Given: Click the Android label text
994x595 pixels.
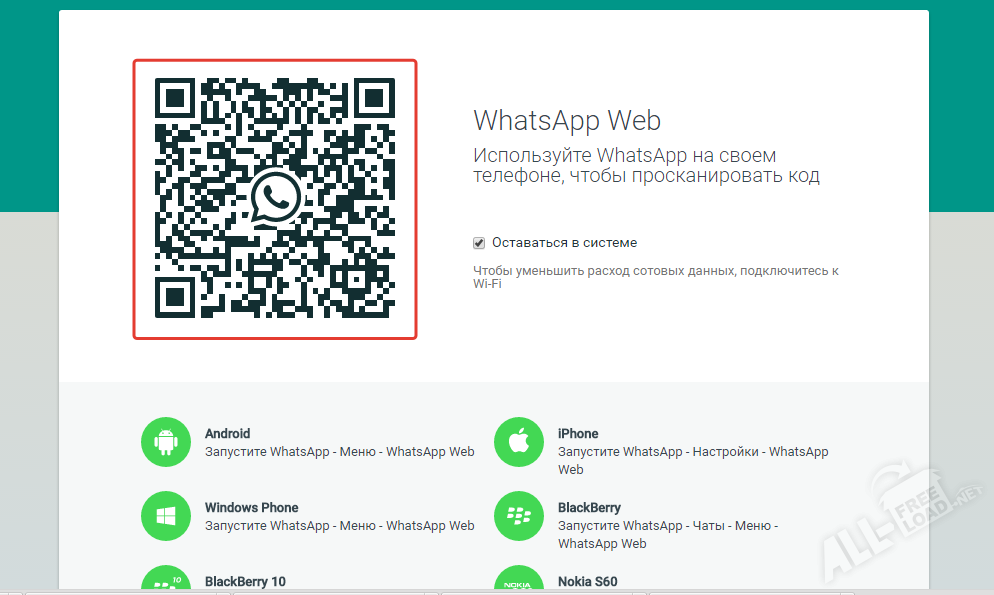Looking at the screenshot, I should [227, 433].
